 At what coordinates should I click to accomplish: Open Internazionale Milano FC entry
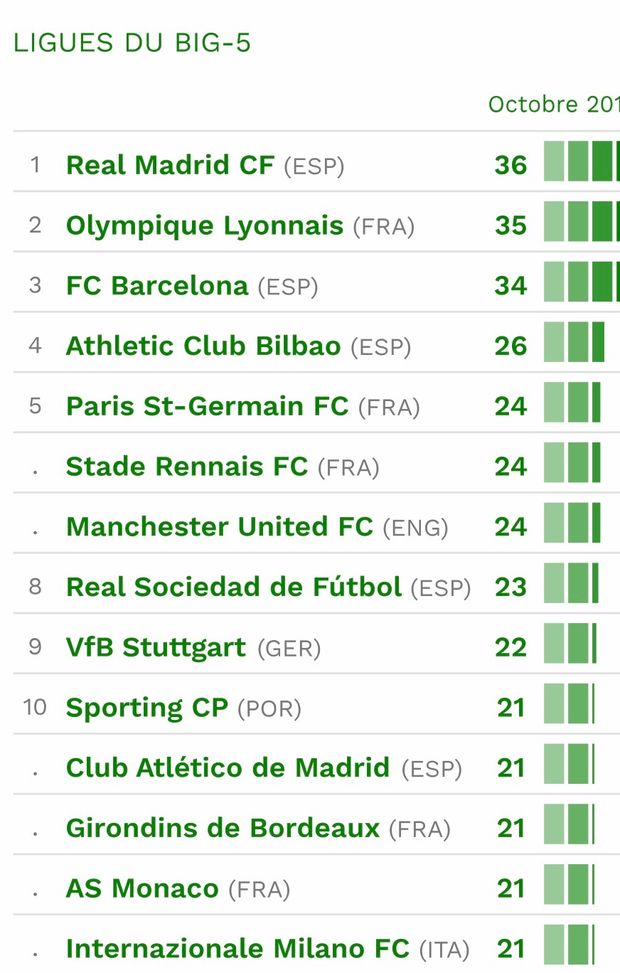coord(237,948)
